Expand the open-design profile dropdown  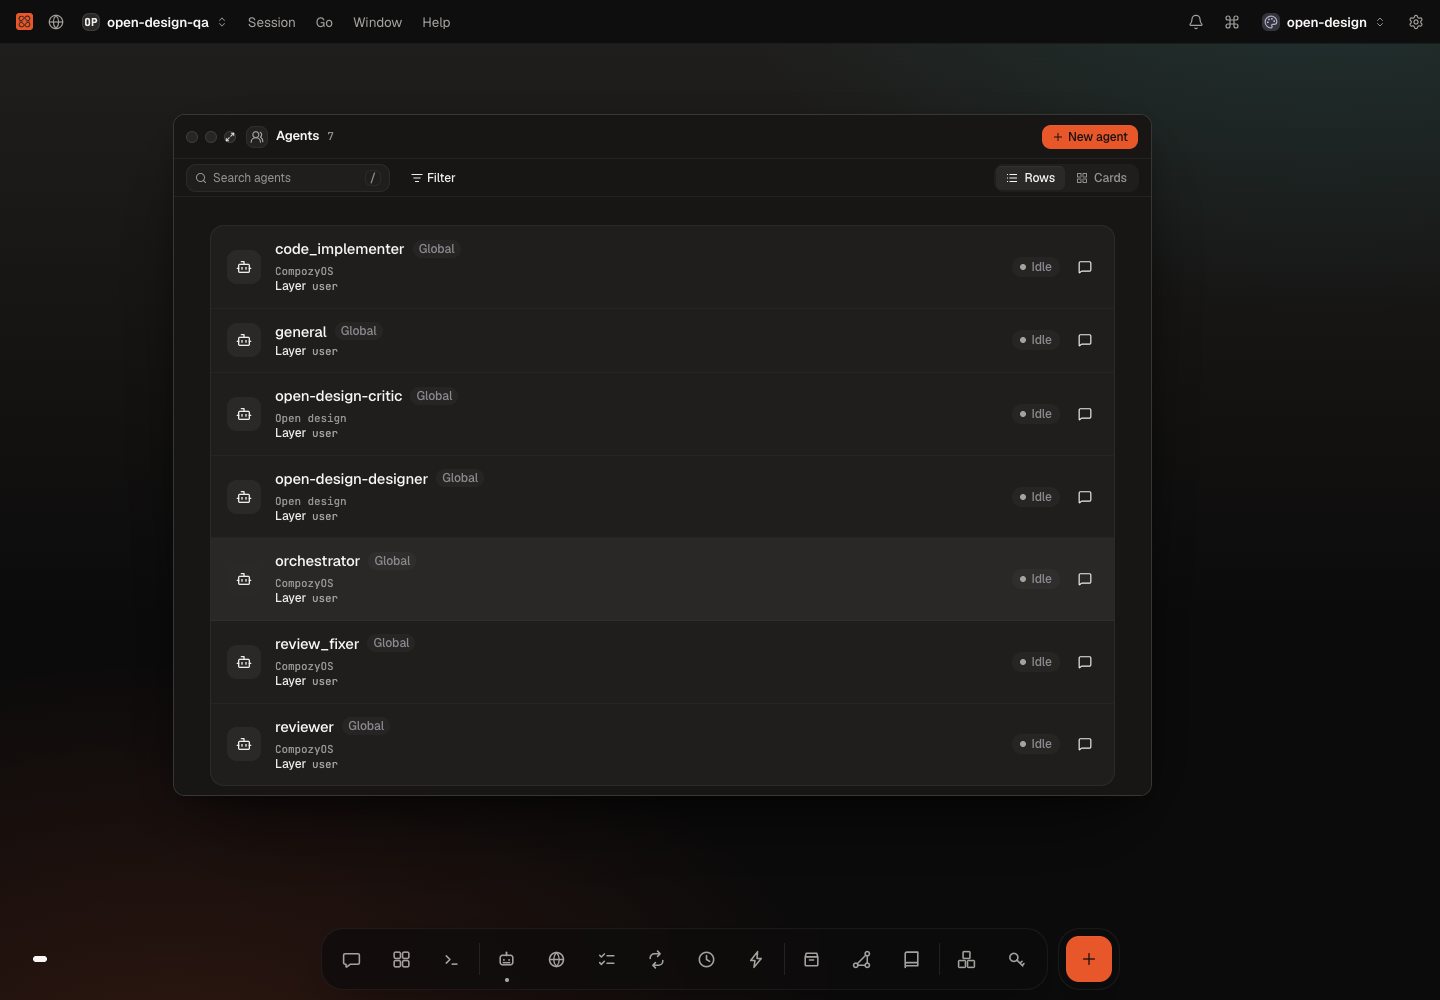click(1323, 22)
